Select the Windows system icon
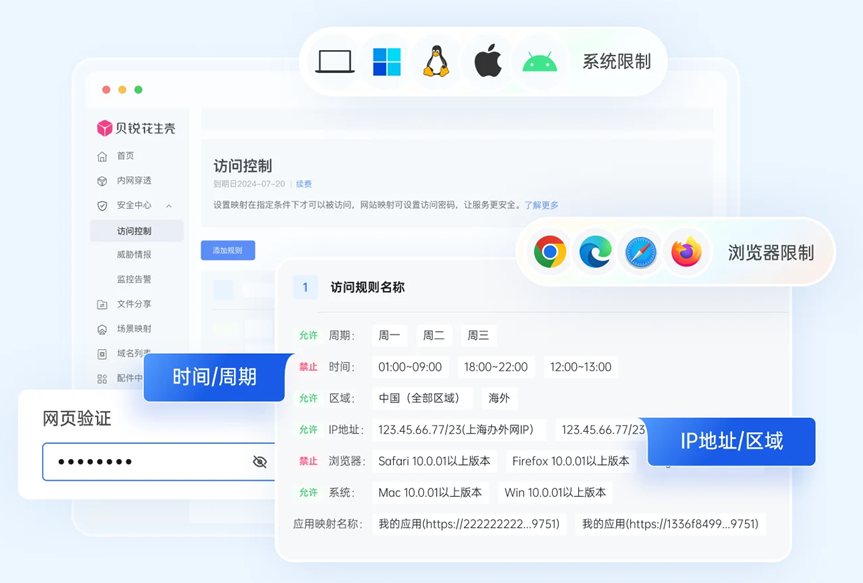The width and height of the screenshot is (863, 583). tap(385, 60)
